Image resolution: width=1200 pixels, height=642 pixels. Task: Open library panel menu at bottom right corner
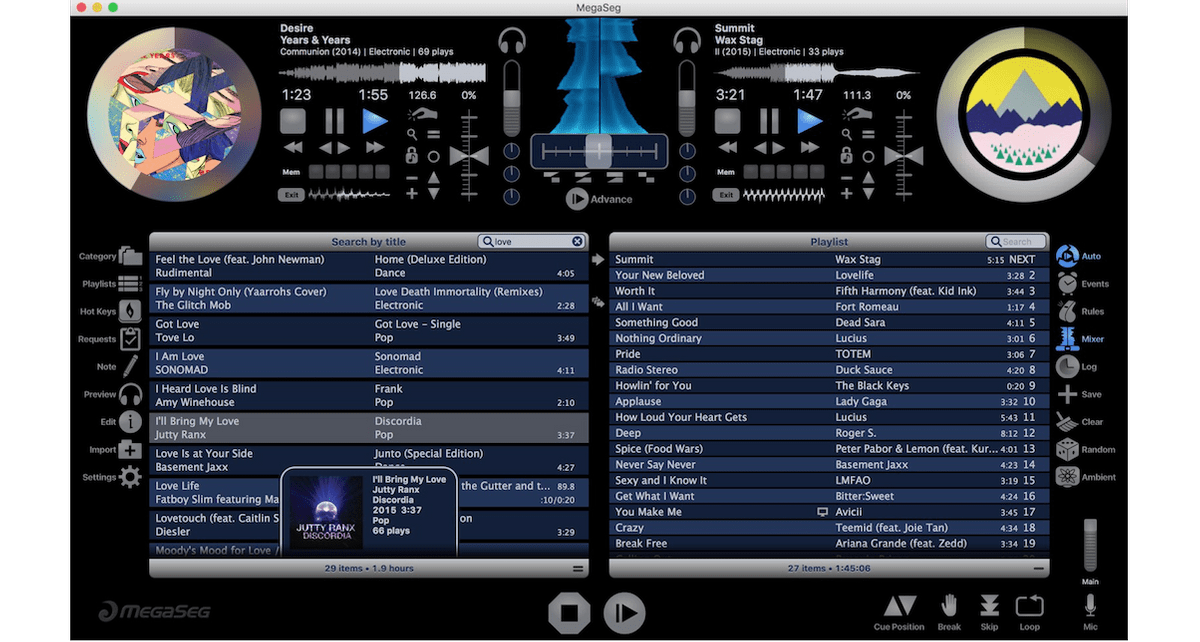pos(578,568)
